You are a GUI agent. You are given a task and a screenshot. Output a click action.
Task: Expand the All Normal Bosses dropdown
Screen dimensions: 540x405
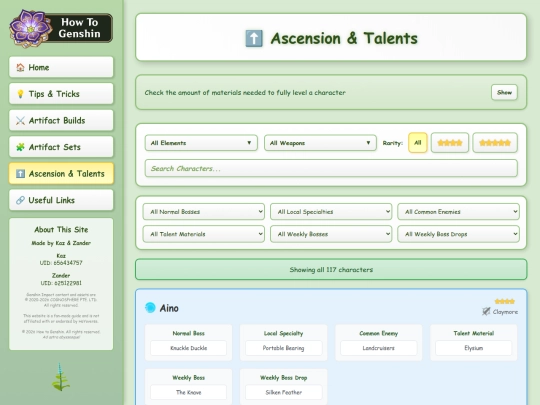coord(204,212)
